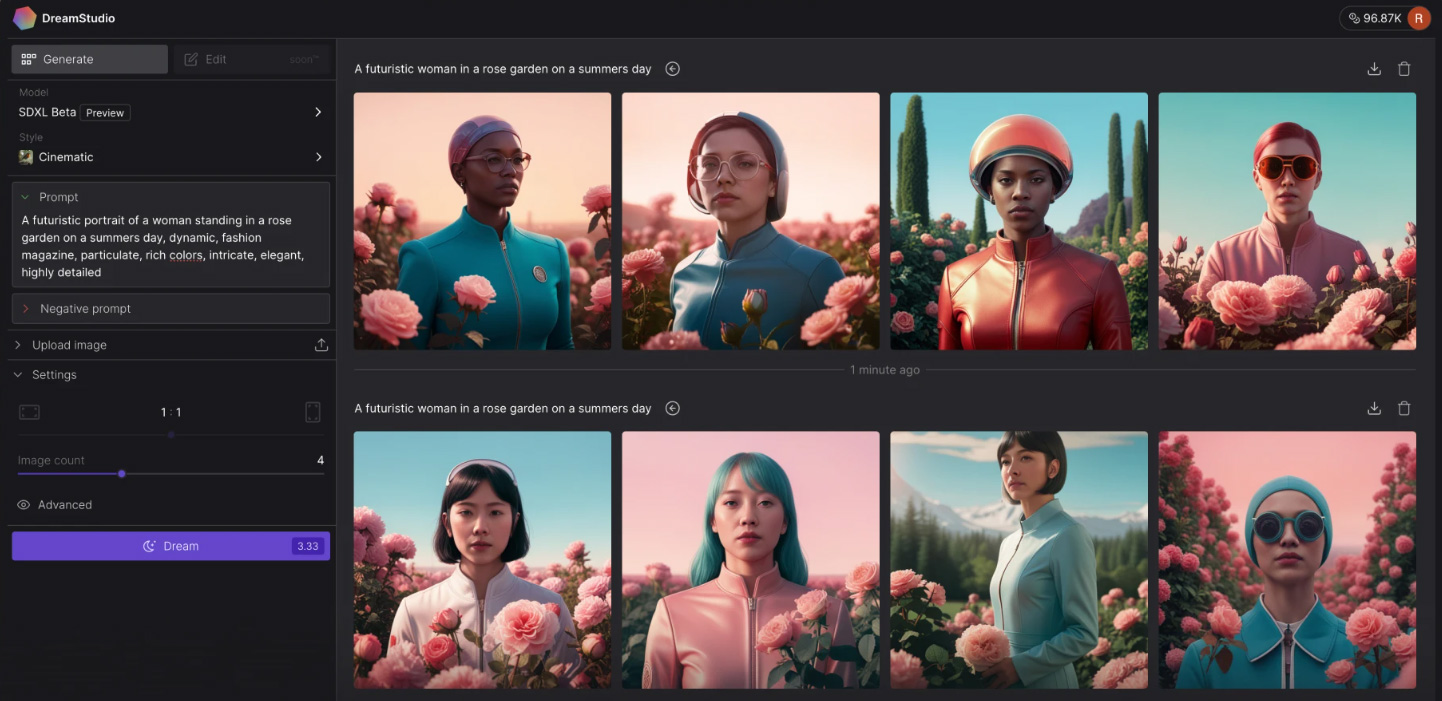Open the image with clear glasses and blue jacket

point(751,221)
